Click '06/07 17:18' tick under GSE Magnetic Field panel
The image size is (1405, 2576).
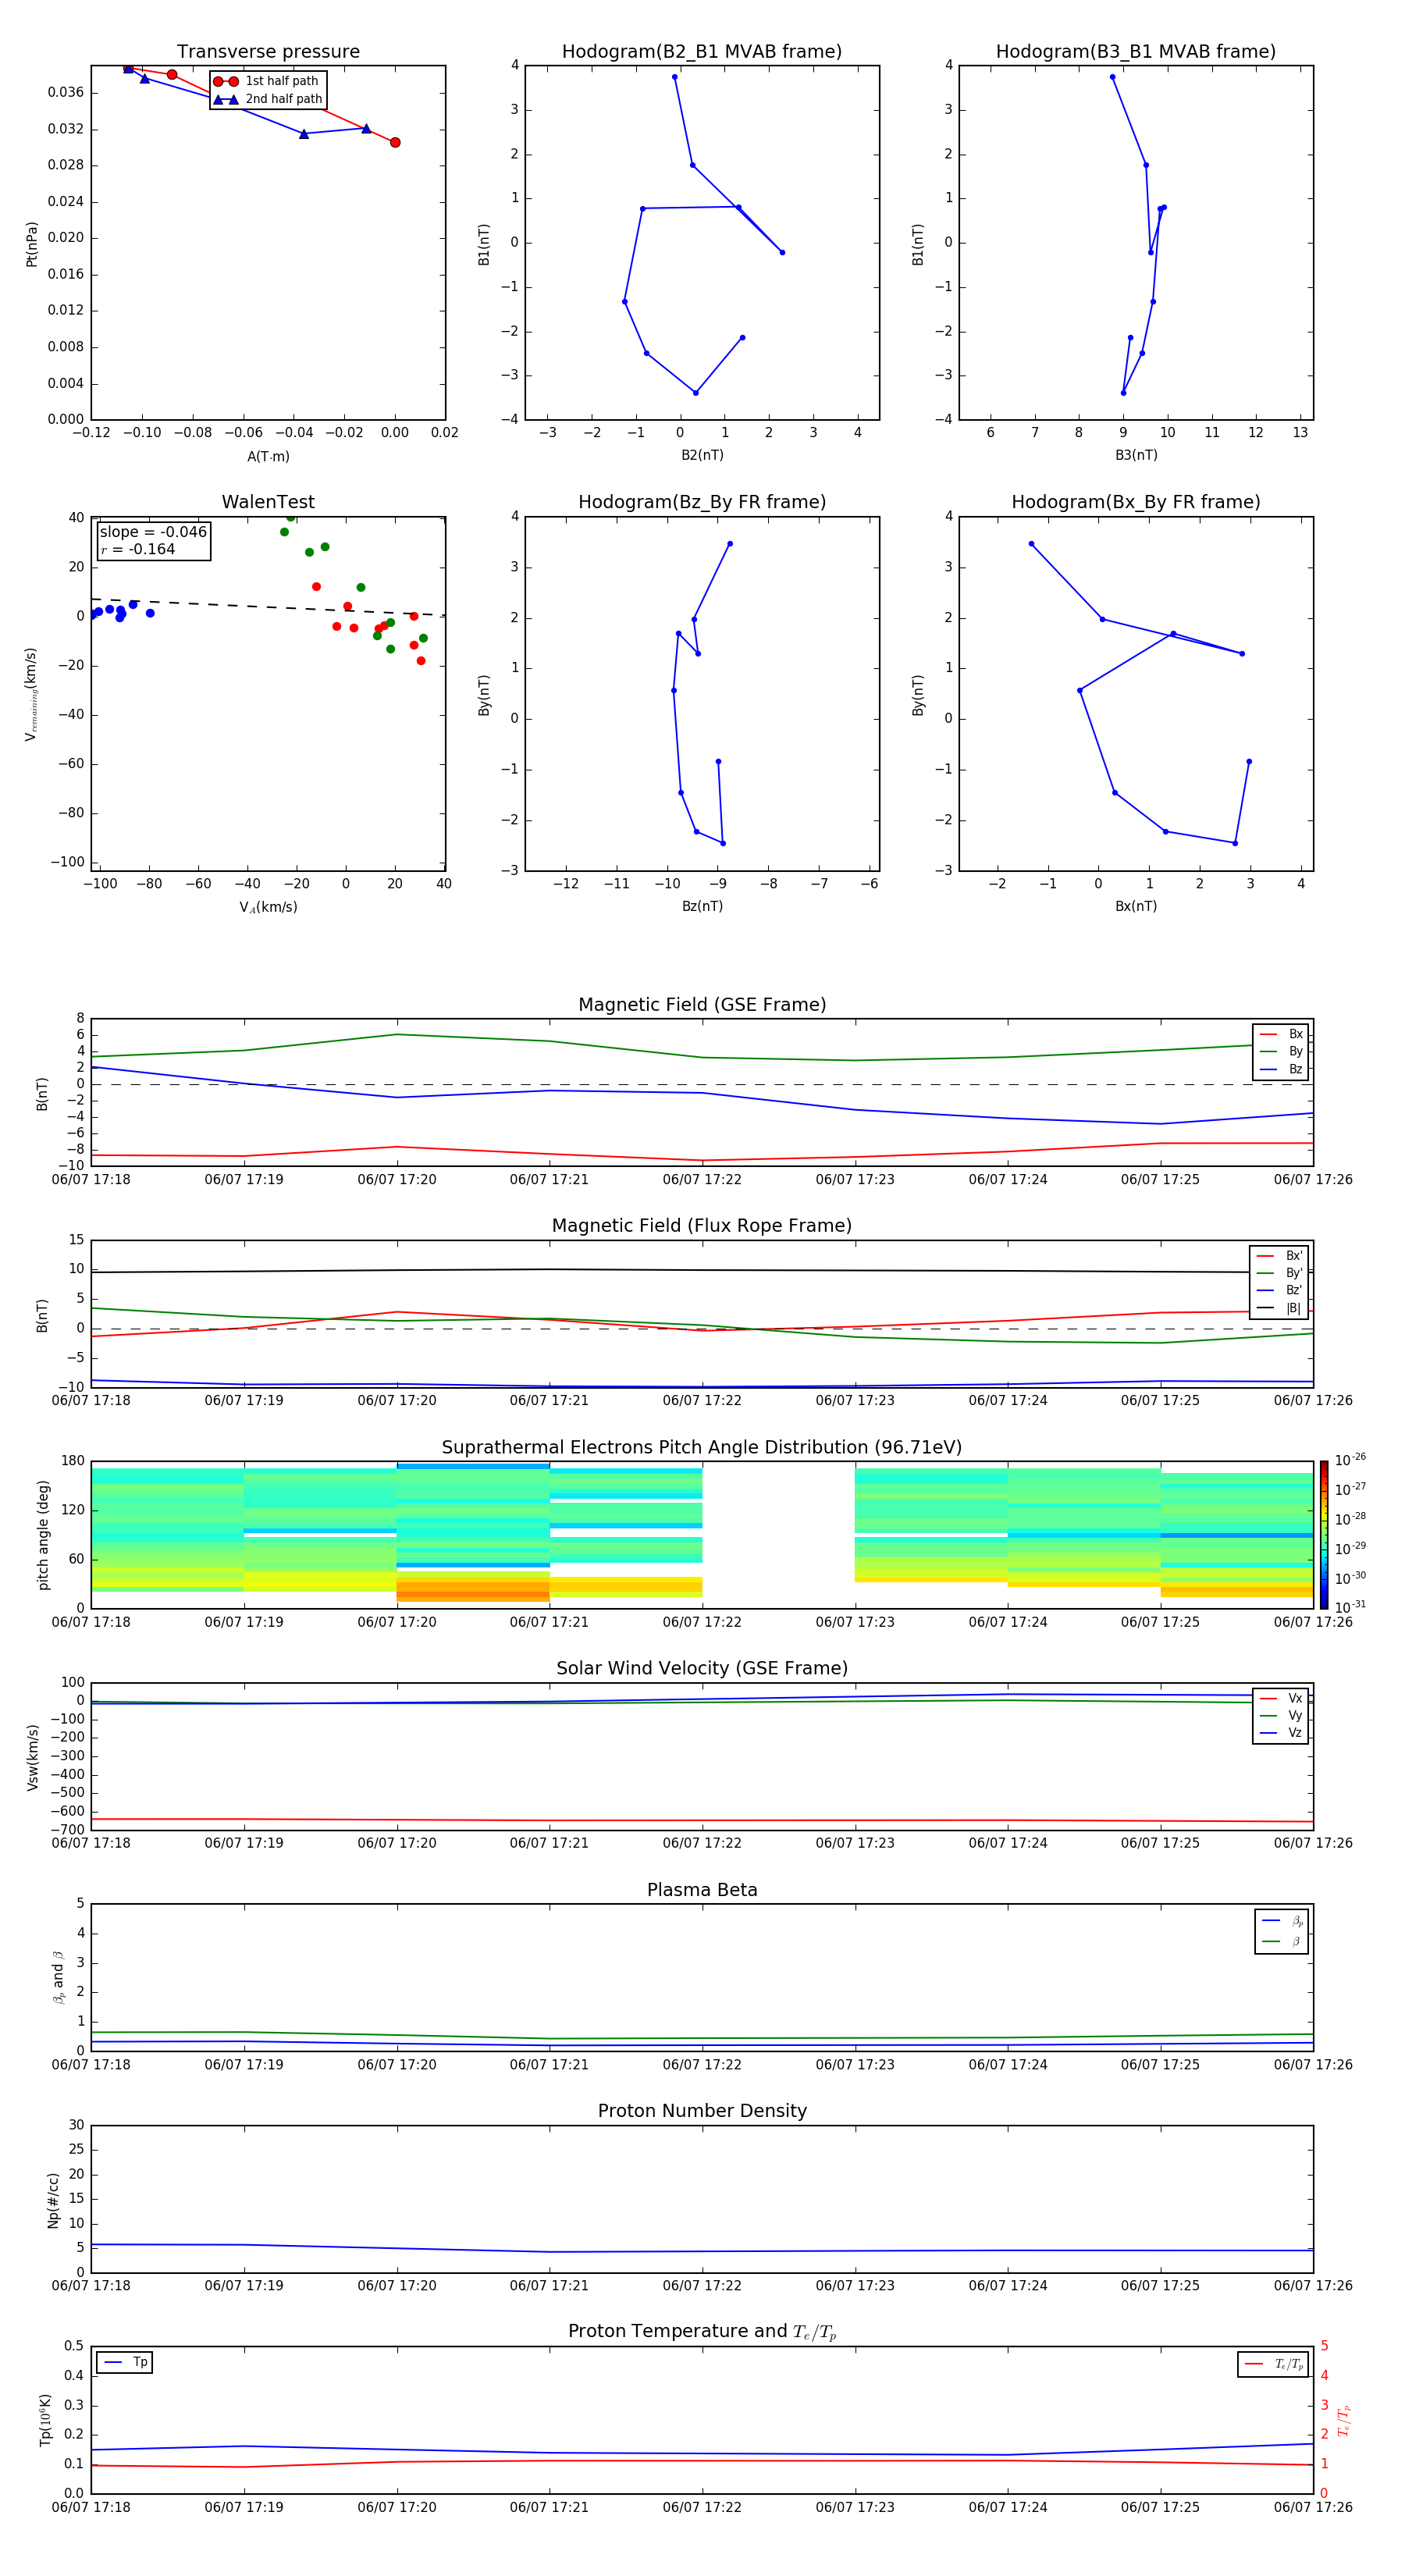point(91,1180)
